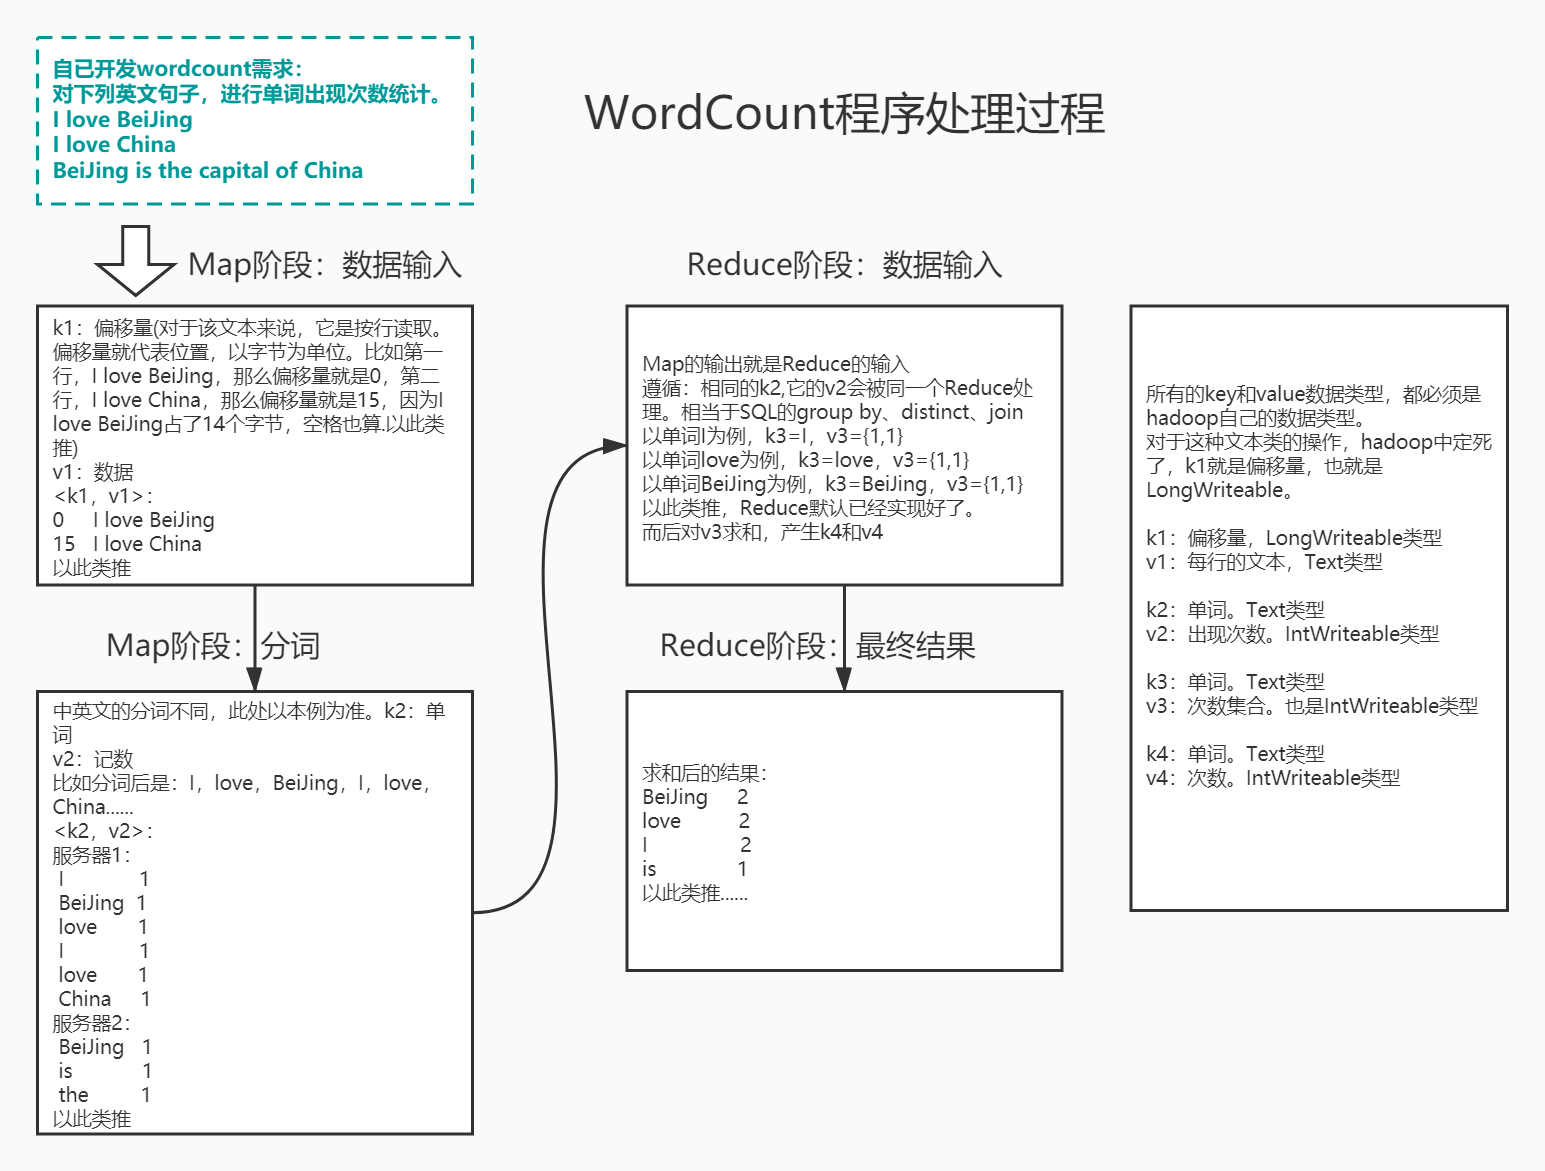Viewport: 1545px width, 1171px height.
Task: Select the "服务器2:" label
Action: click(91, 1023)
